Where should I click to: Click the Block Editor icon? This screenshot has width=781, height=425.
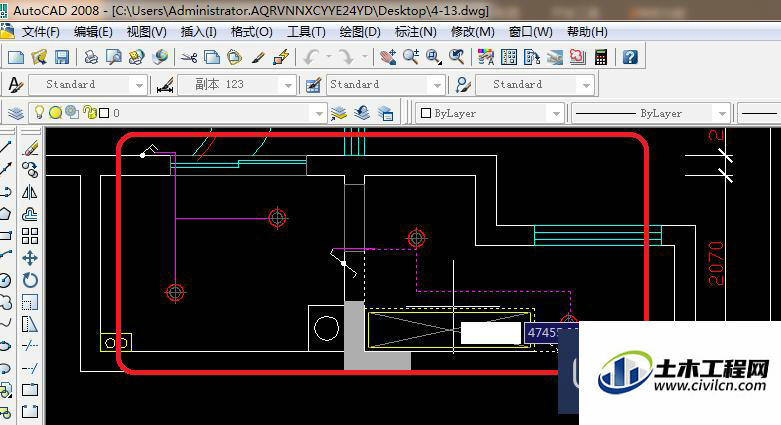[281, 57]
